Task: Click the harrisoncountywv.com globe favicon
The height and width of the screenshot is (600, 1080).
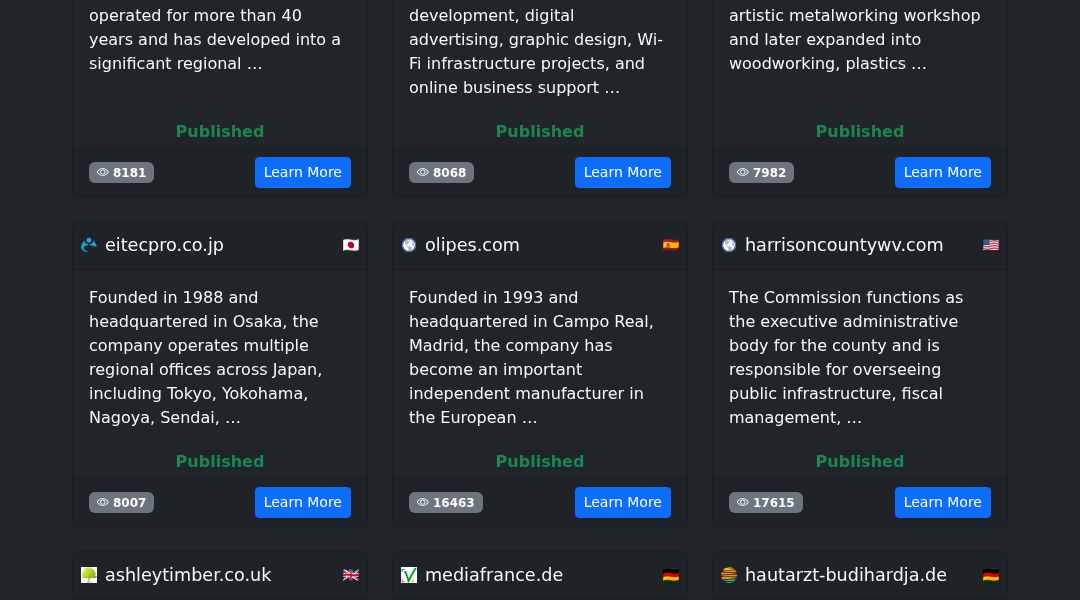Action: (729, 245)
